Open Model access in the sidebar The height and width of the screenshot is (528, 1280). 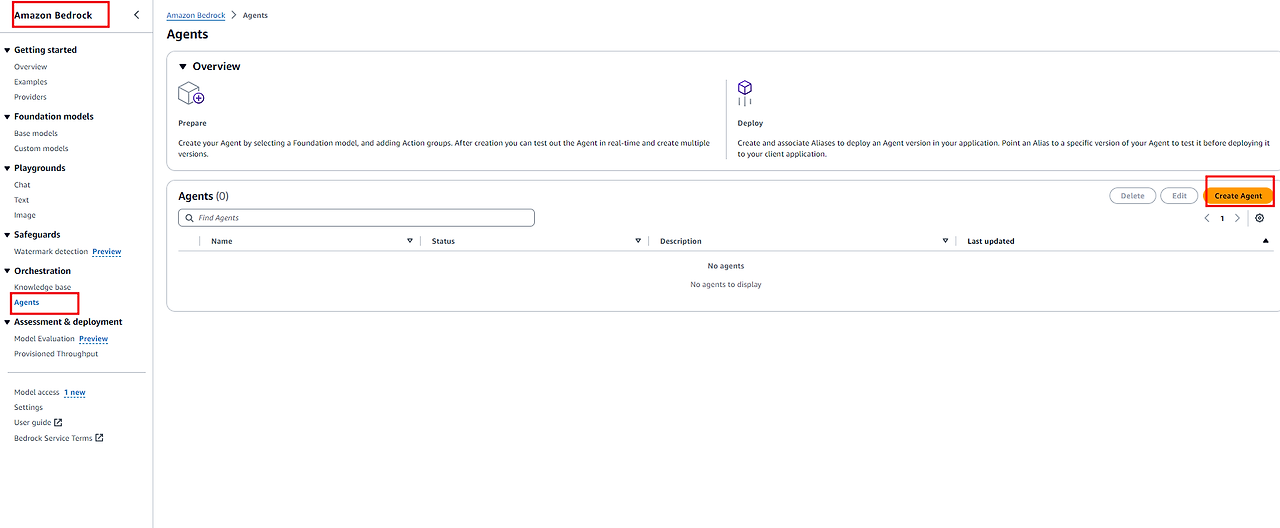point(37,392)
